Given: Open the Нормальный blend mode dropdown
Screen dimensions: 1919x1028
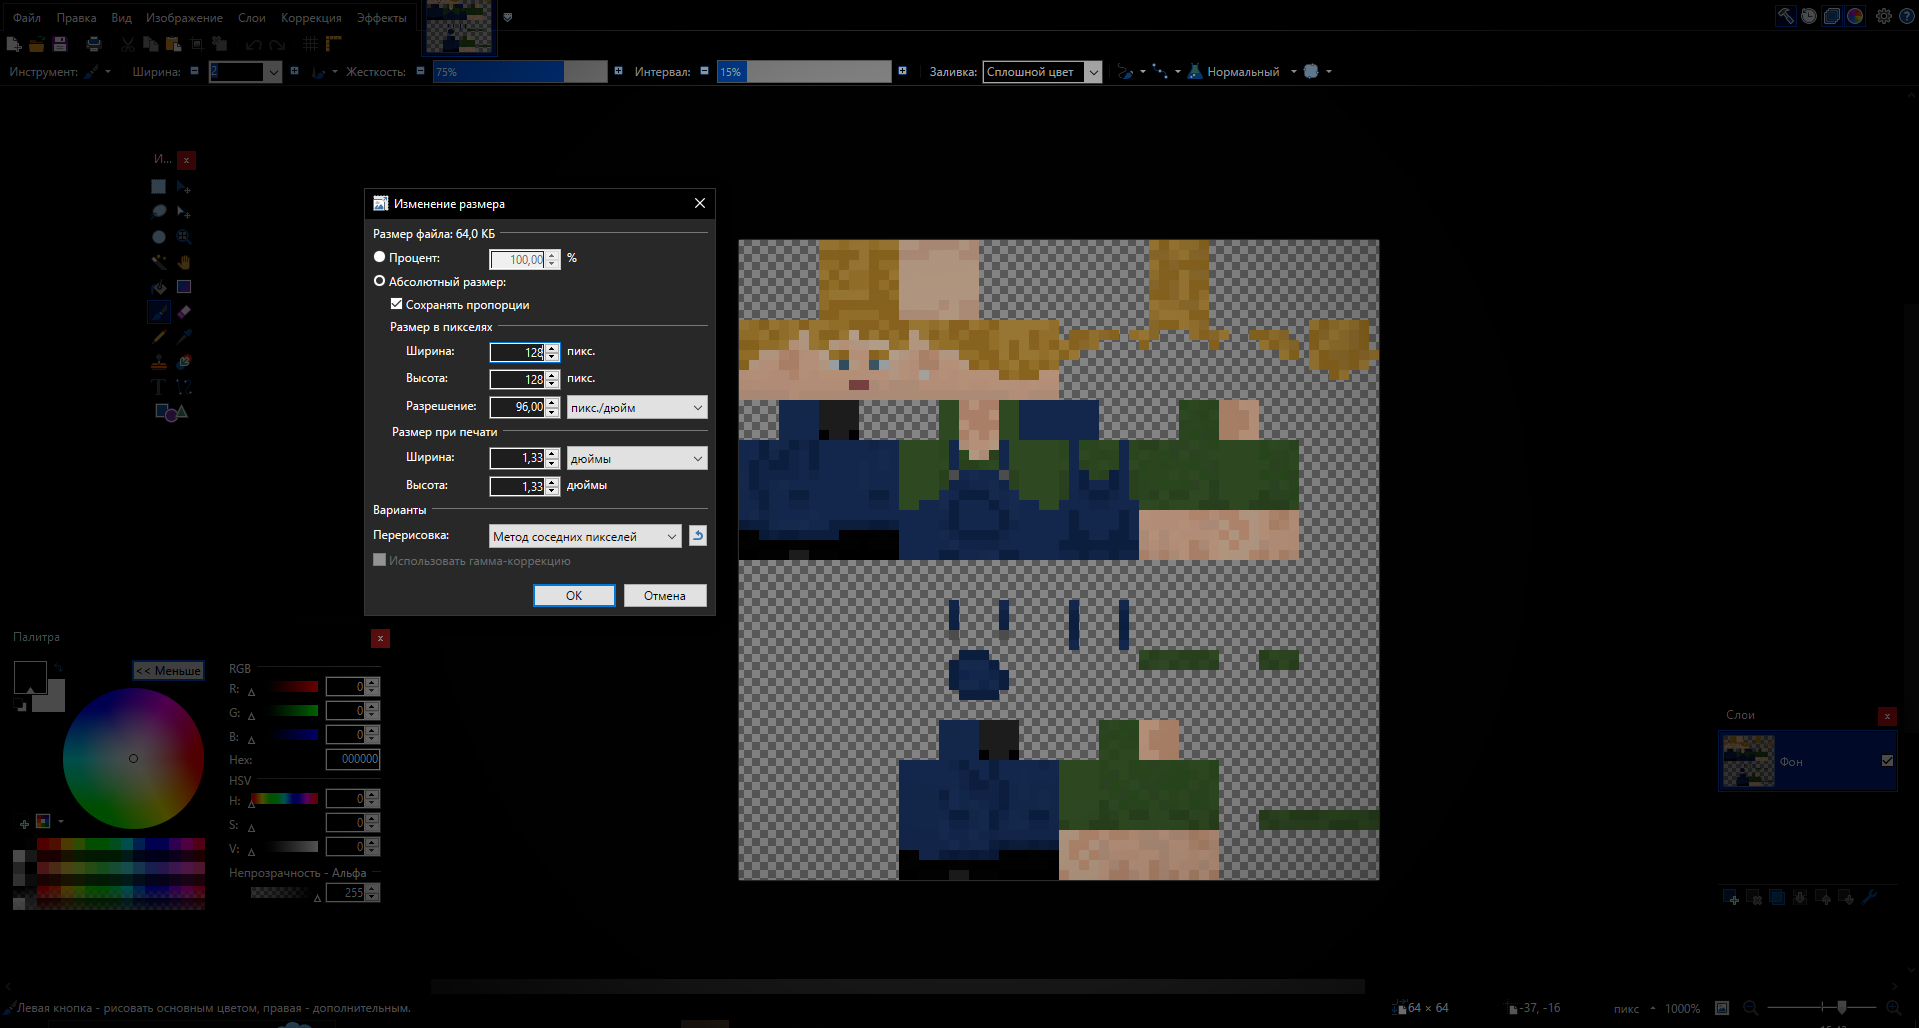Looking at the screenshot, I should pyautogui.click(x=1242, y=72).
